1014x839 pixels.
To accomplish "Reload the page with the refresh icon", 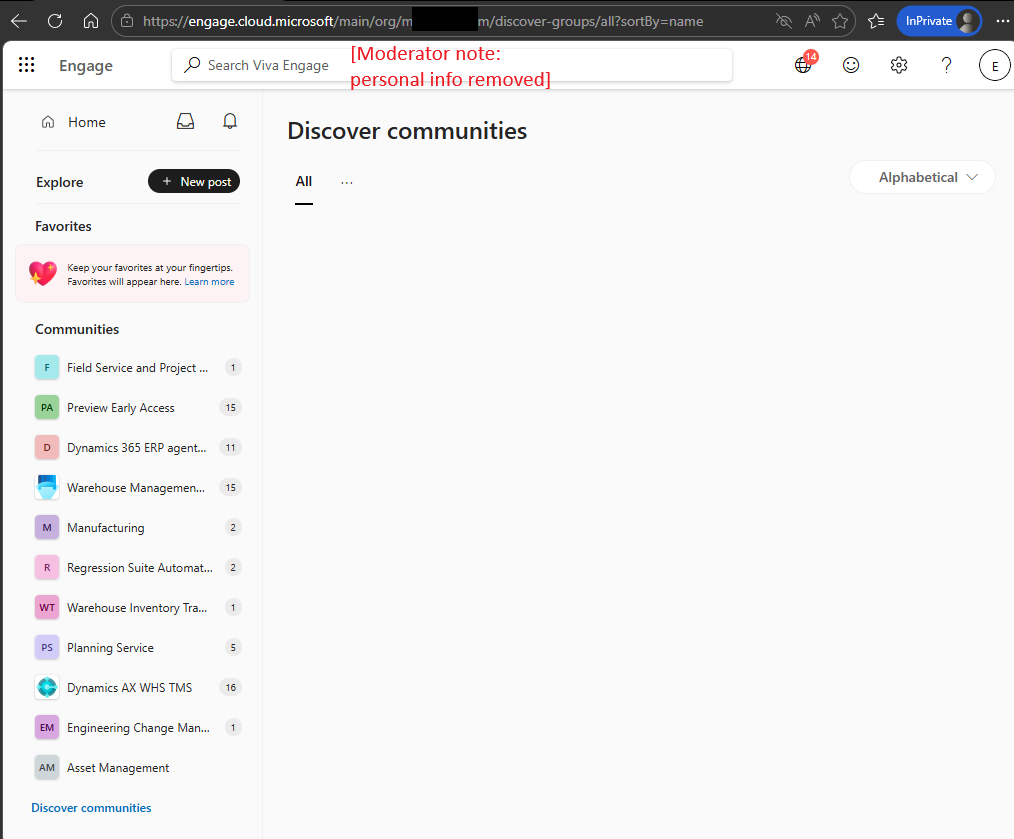I will [x=55, y=21].
